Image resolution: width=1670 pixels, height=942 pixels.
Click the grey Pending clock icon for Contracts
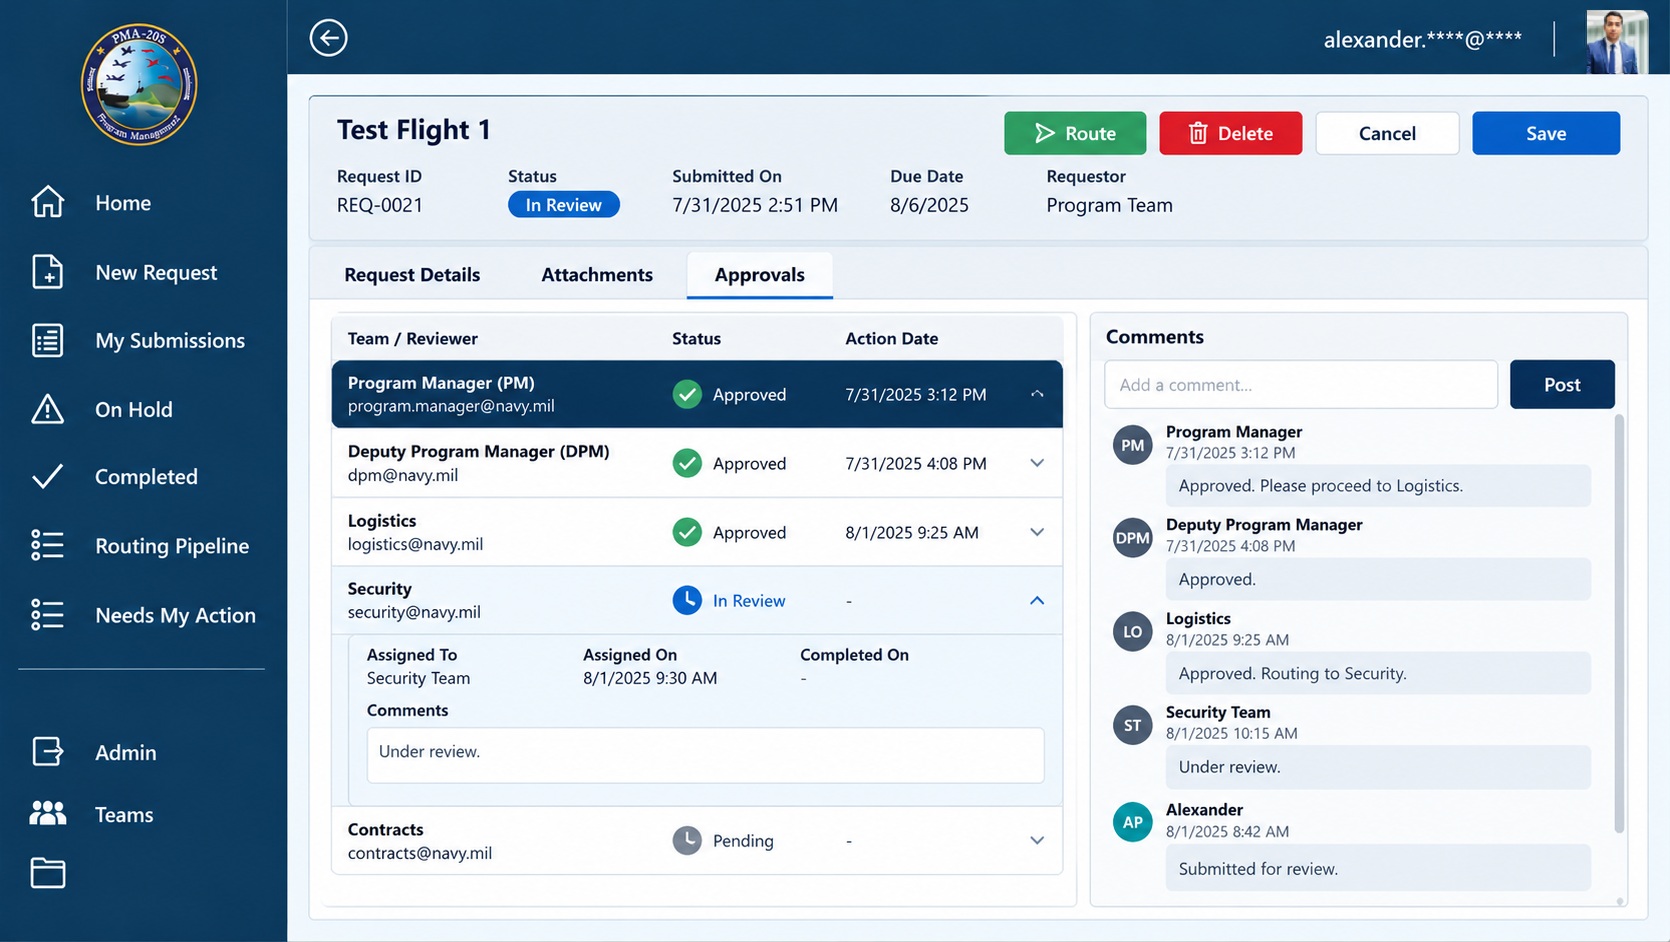click(687, 840)
